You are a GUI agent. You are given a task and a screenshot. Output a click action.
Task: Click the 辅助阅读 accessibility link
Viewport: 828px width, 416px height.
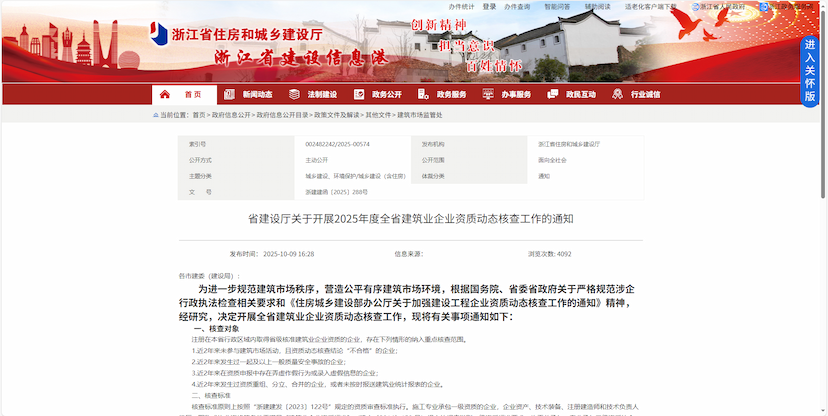[x=597, y=6]
